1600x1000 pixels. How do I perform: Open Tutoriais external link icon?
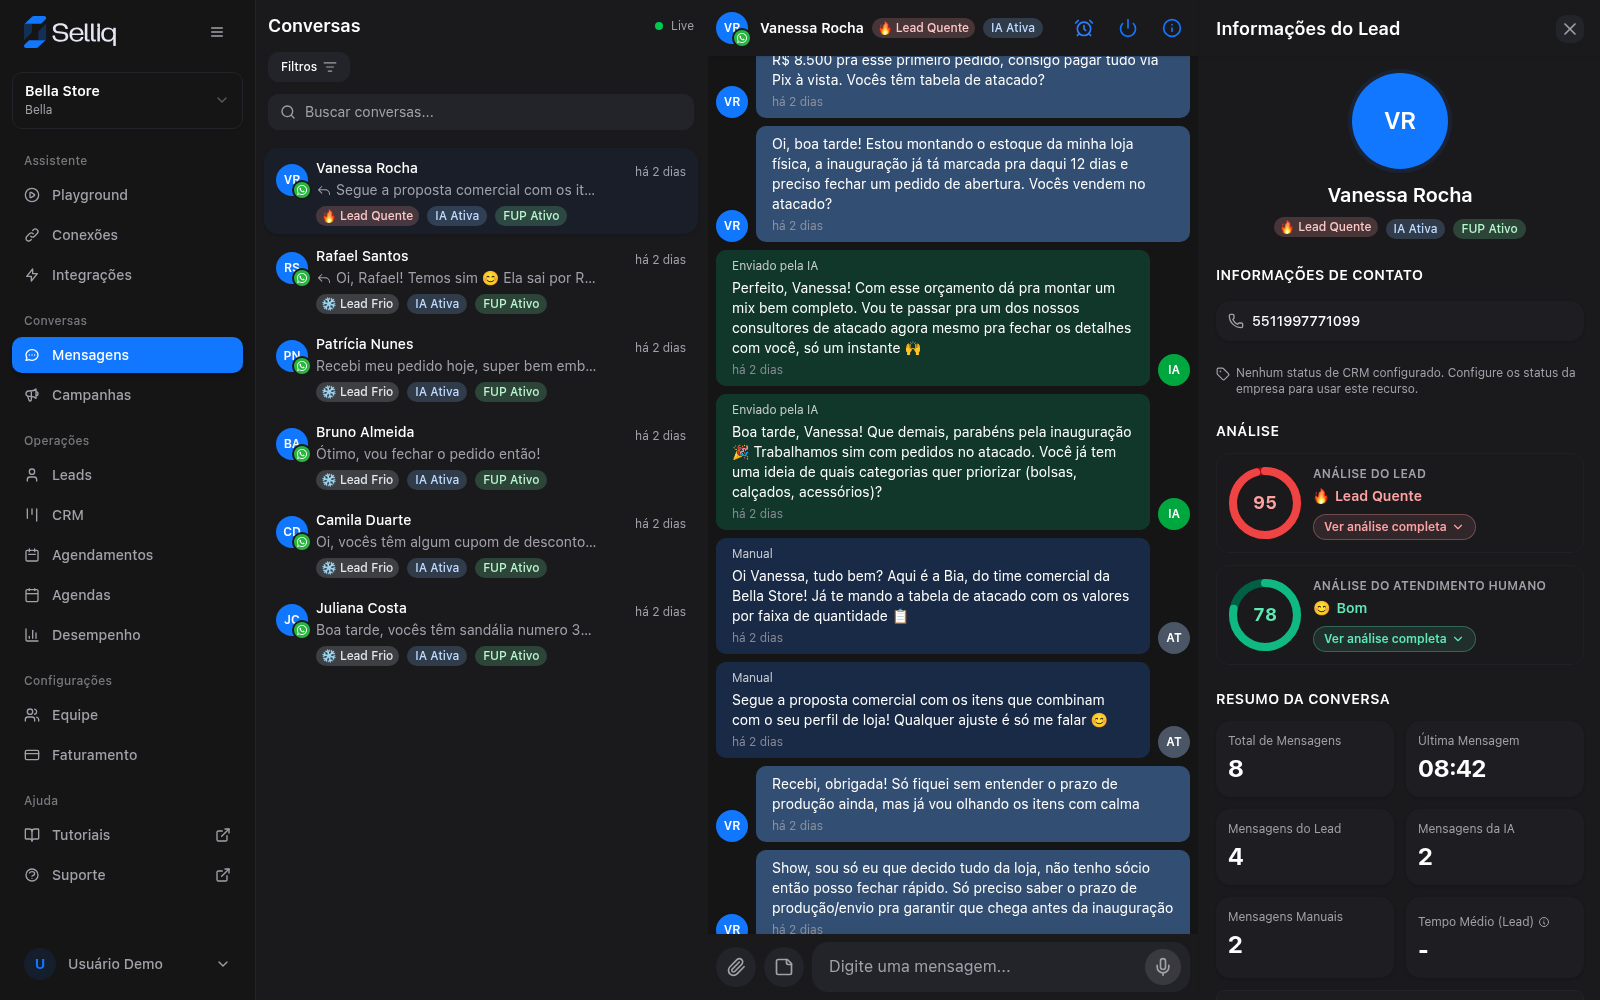tap(223, 835)
